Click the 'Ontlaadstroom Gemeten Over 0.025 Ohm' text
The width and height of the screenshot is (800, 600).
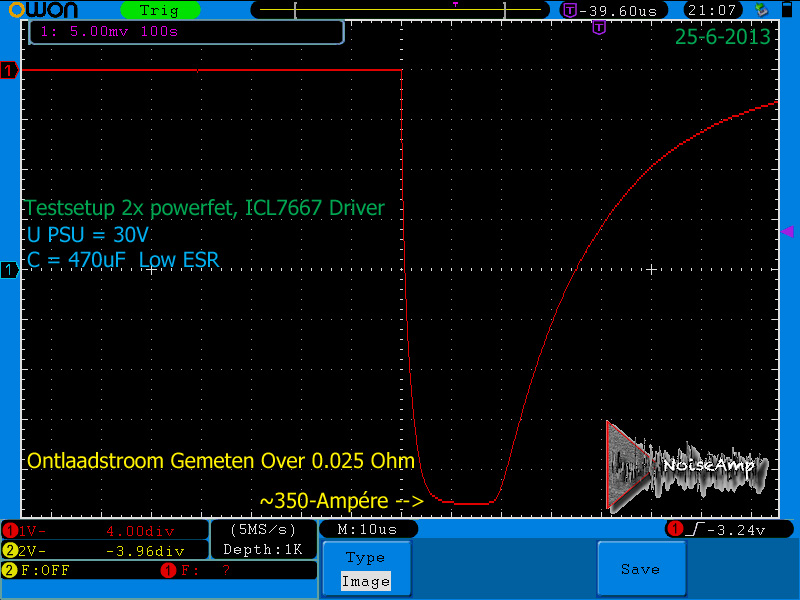click(x=221, y=461)
